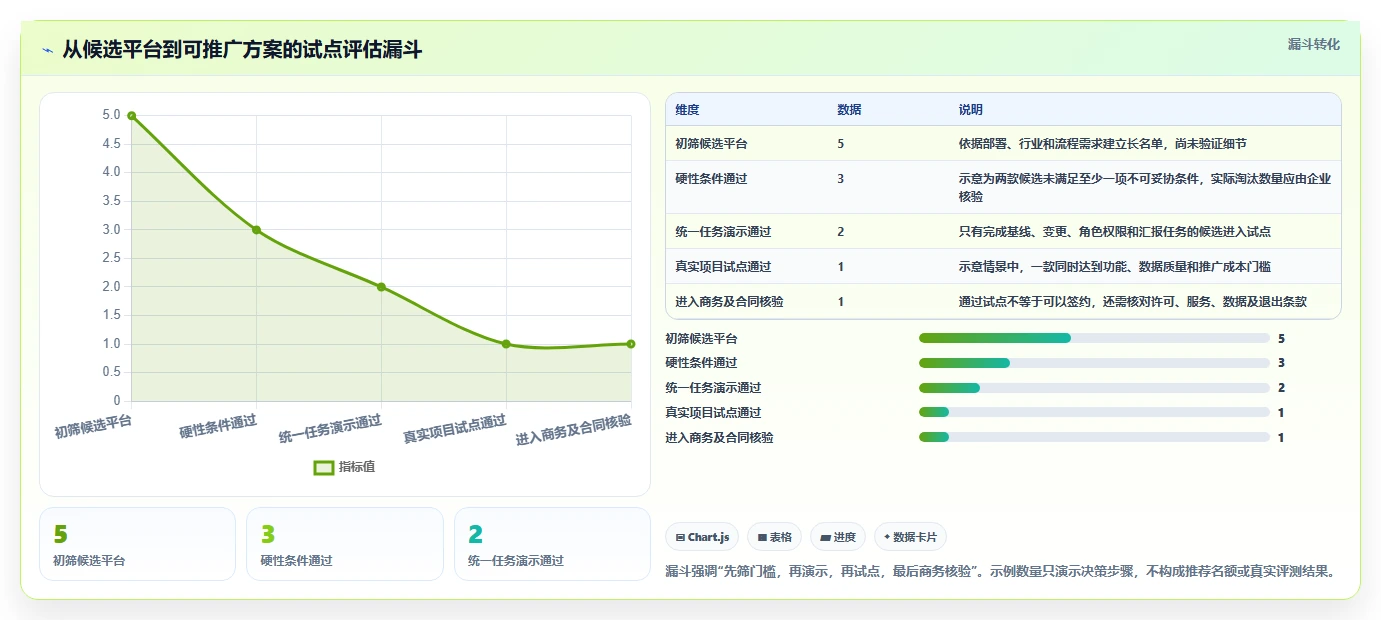The width and height of the screenshot is (1381, 620).
Task: Click the 统一任务演示通过 label beside the progress bars
Action: [713, 388]
